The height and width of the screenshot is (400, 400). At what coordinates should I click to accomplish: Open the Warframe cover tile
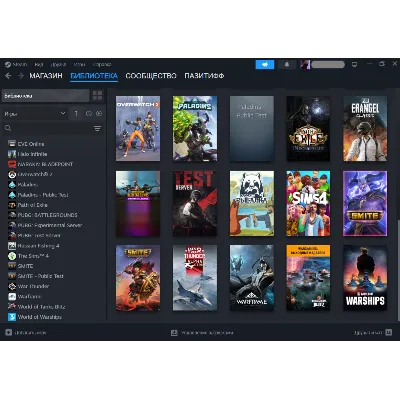(252, 278)
